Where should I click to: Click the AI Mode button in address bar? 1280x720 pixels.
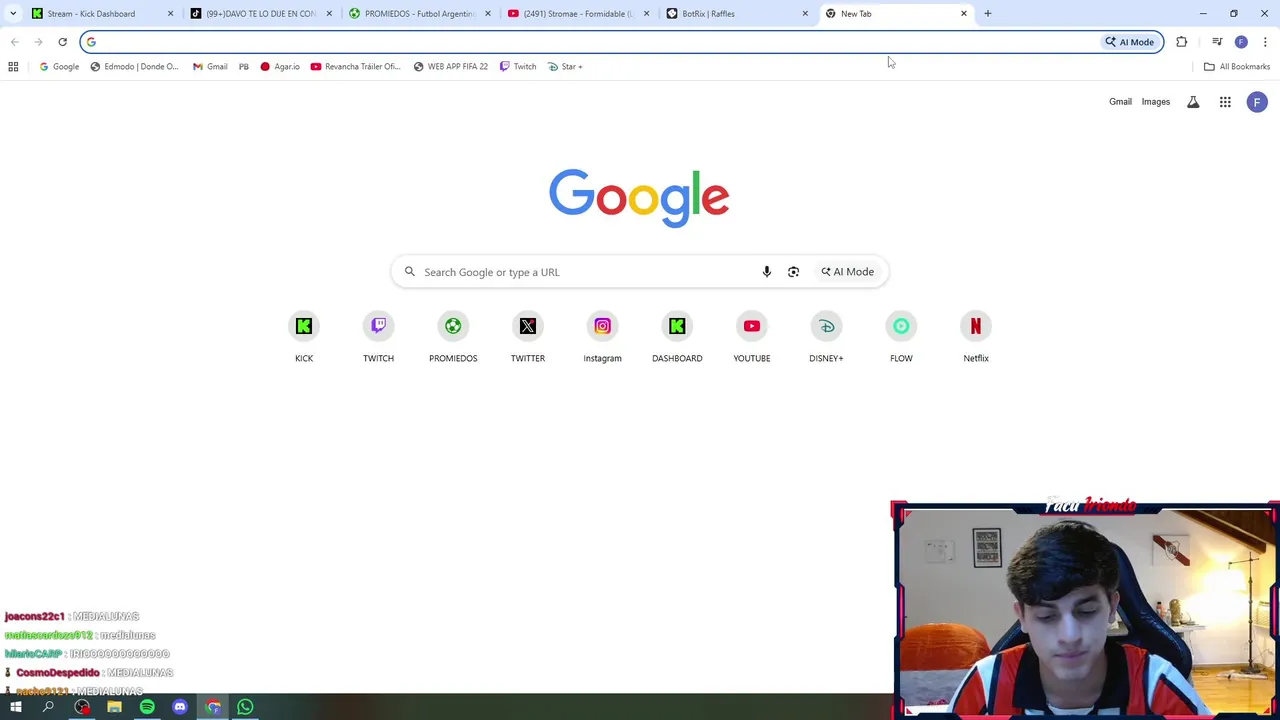[1130, 42]
